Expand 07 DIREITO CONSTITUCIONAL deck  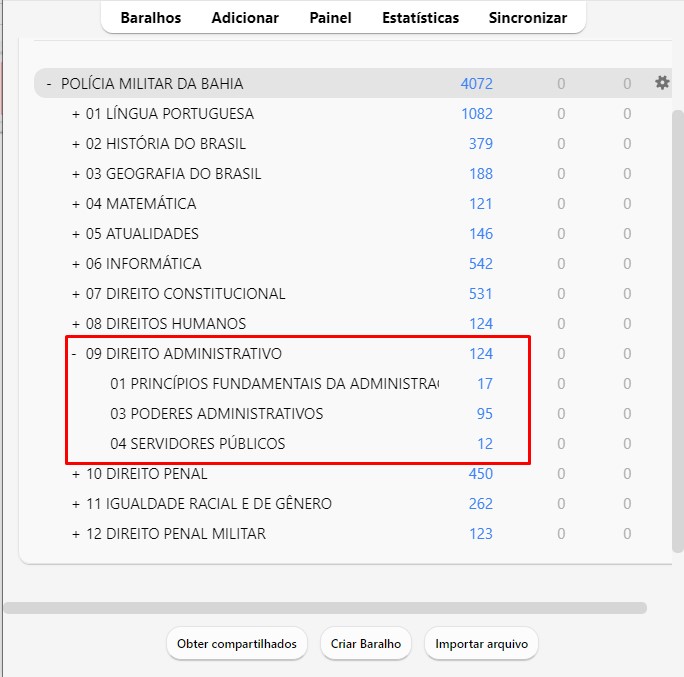76,294
